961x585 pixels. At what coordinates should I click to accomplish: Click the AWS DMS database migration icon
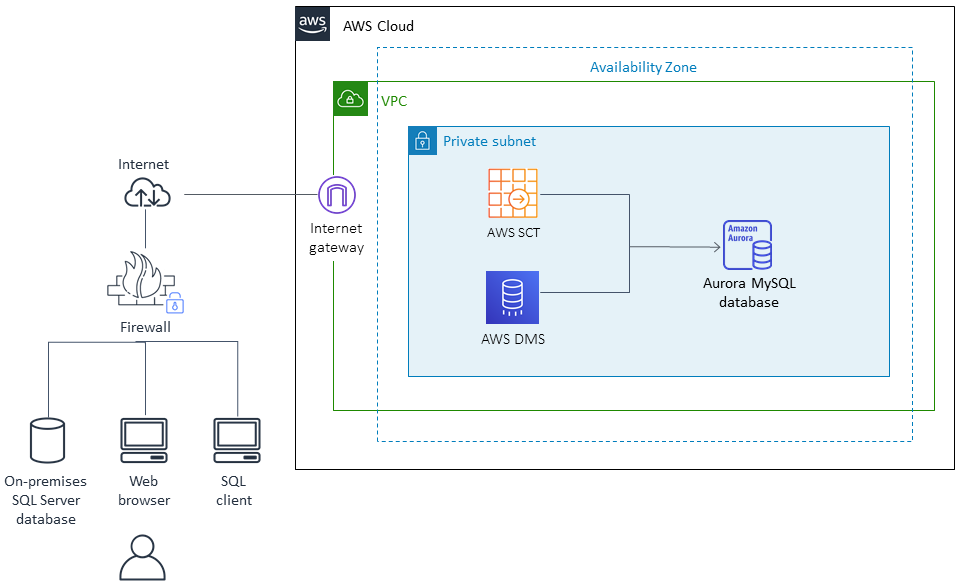pos(512,297)
